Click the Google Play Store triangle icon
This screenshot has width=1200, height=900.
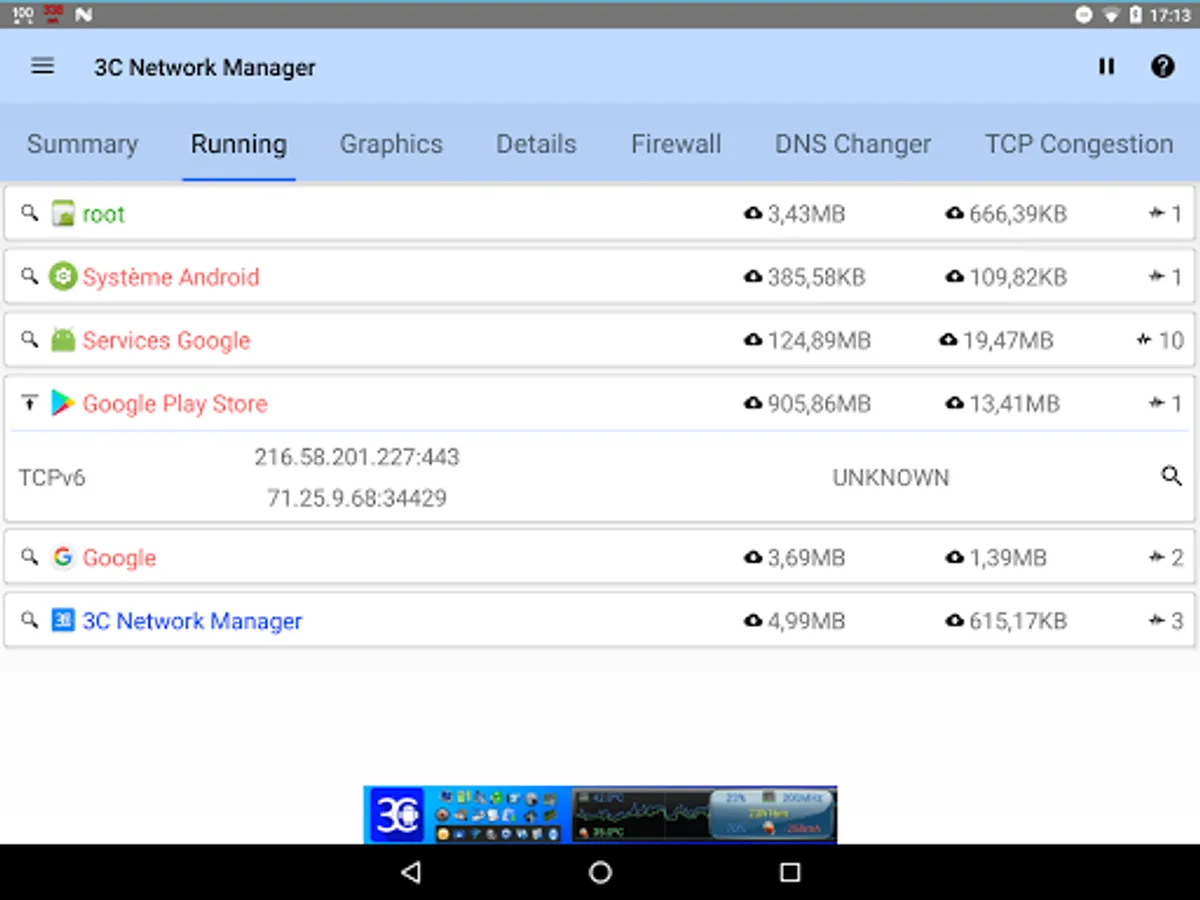click(63, 403)
